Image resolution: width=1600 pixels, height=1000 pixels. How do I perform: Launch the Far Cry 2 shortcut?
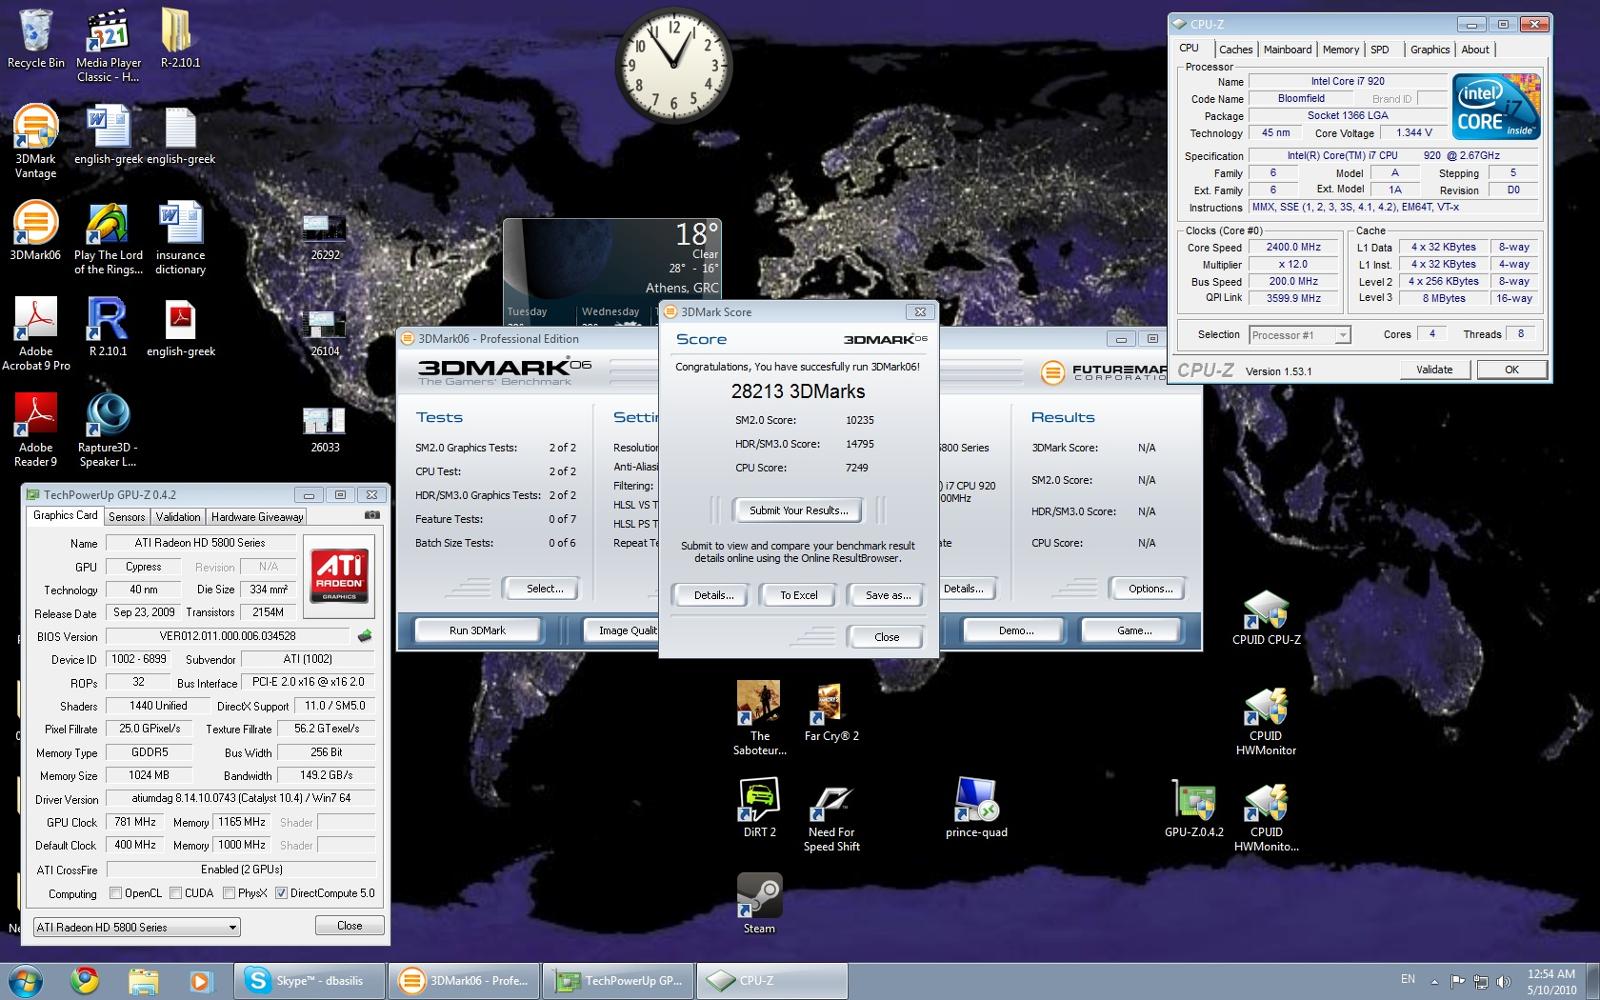pos(831,712)
